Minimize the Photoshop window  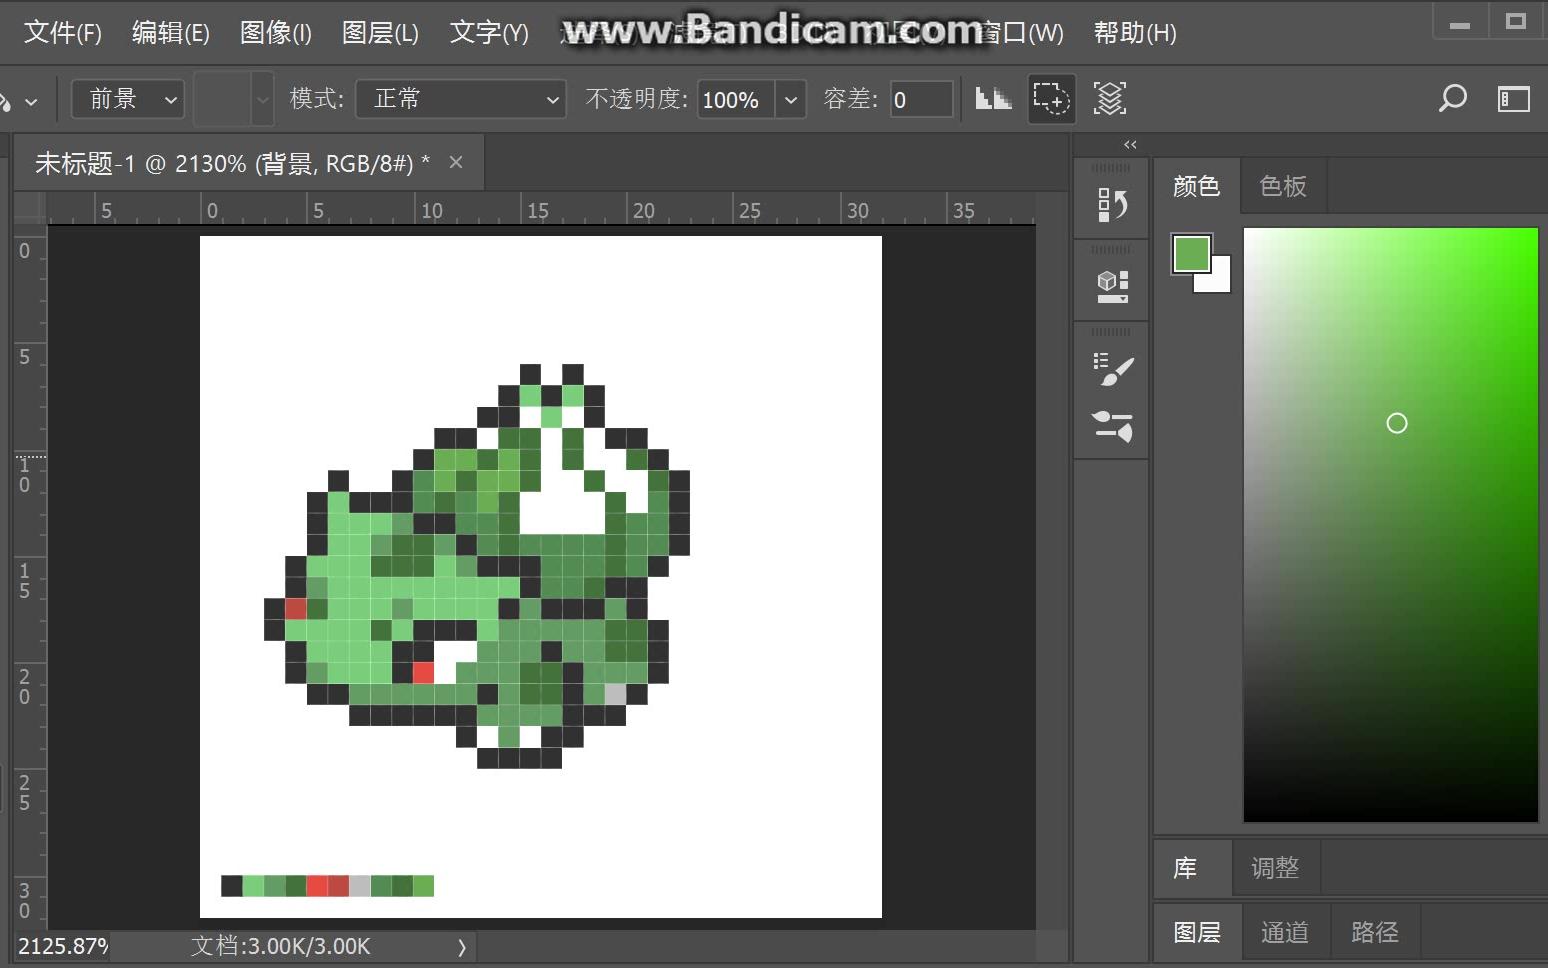(x=1460, y=22)
